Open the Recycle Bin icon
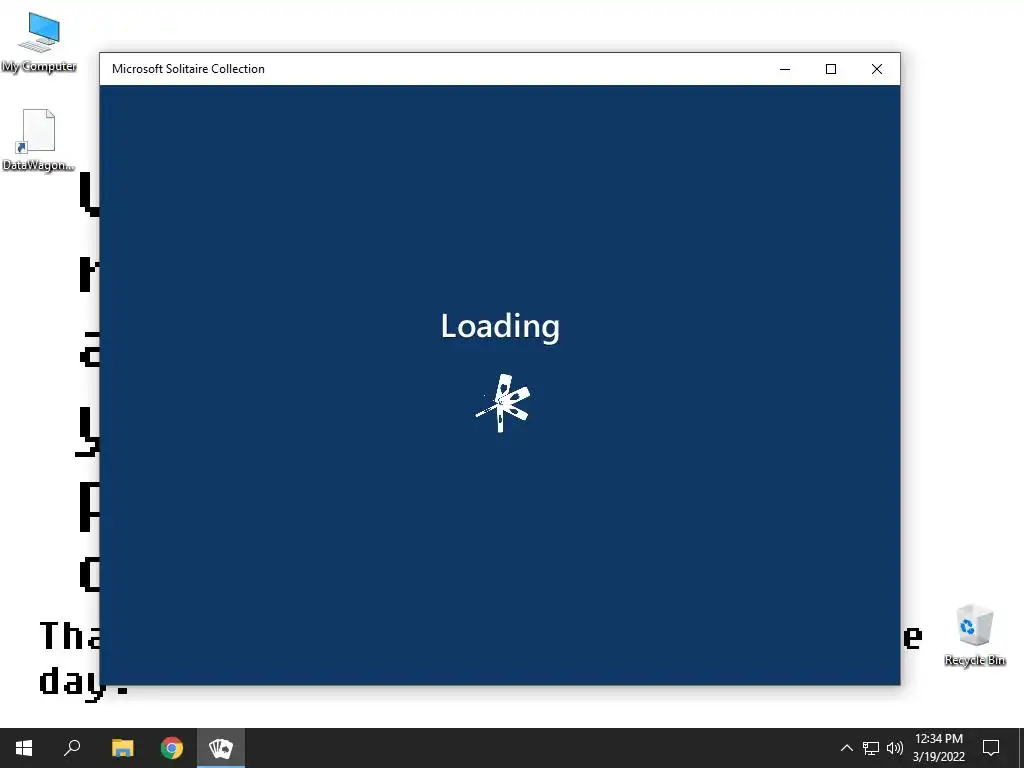Viewport: 1024px width, 768px height. pos(974,635)
